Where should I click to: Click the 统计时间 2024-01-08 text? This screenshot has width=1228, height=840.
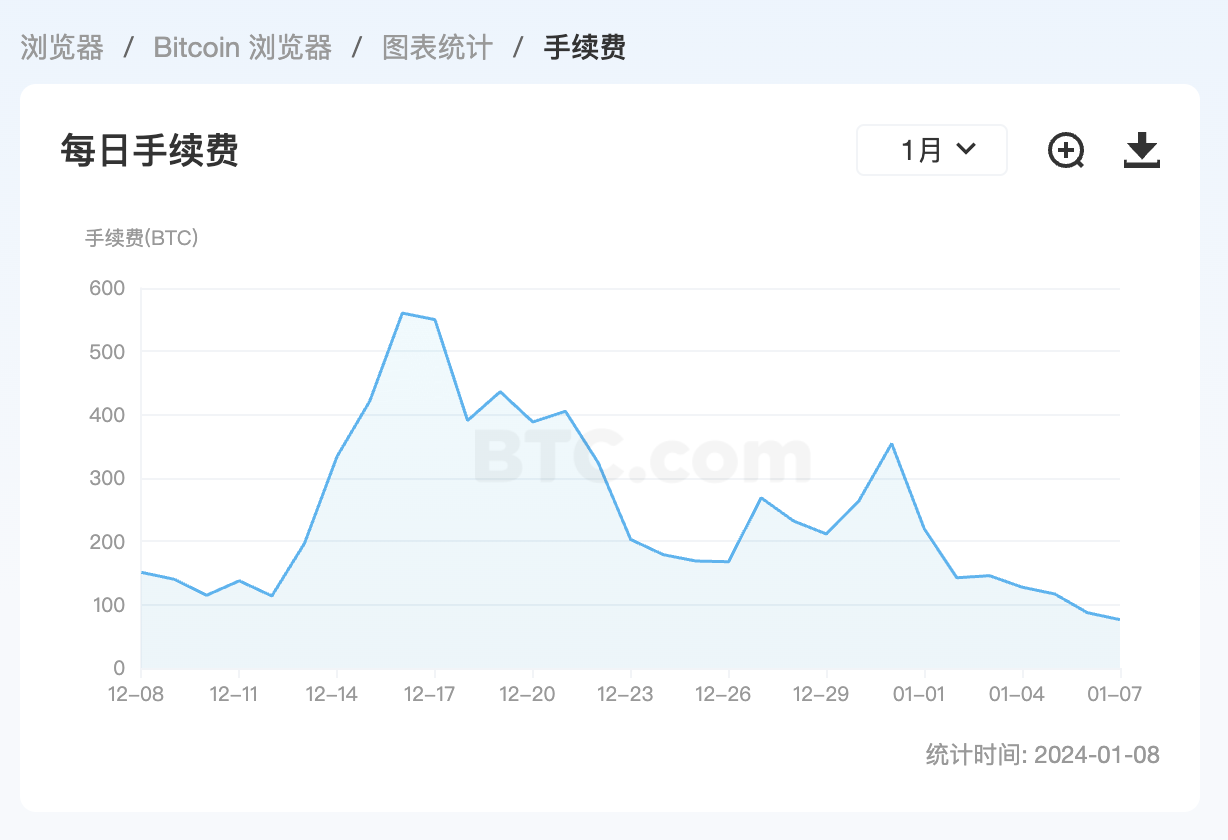(x=1043, y=755)
